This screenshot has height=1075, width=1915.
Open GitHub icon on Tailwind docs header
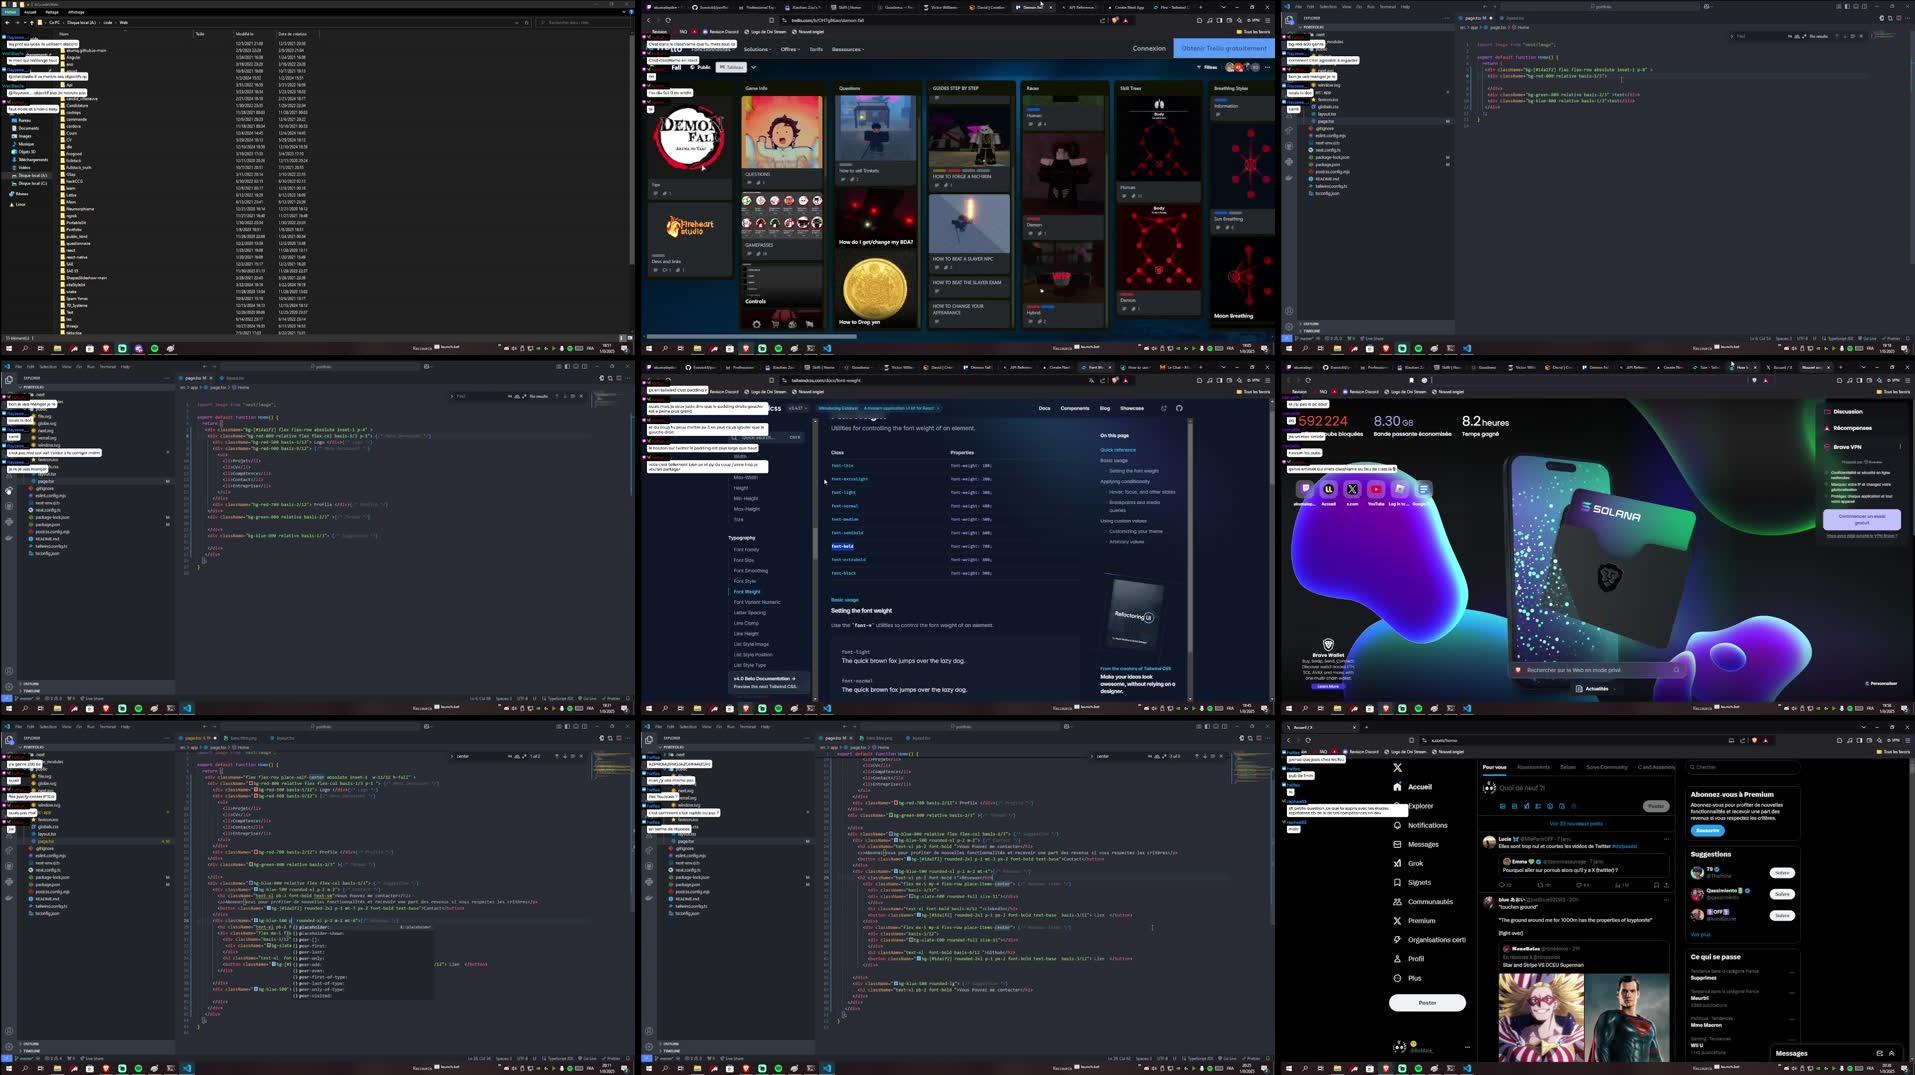coord(1179,408)
